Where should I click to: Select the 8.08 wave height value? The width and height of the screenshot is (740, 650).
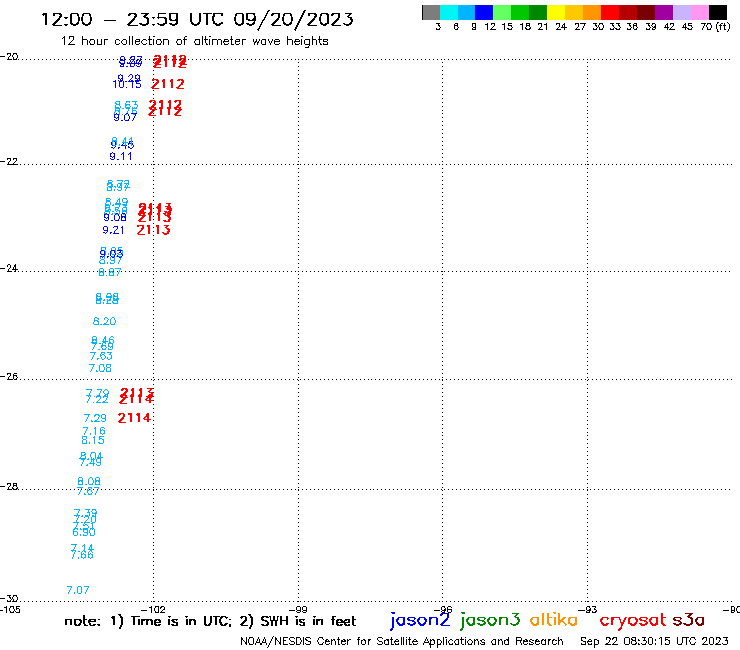pos(89,481)
